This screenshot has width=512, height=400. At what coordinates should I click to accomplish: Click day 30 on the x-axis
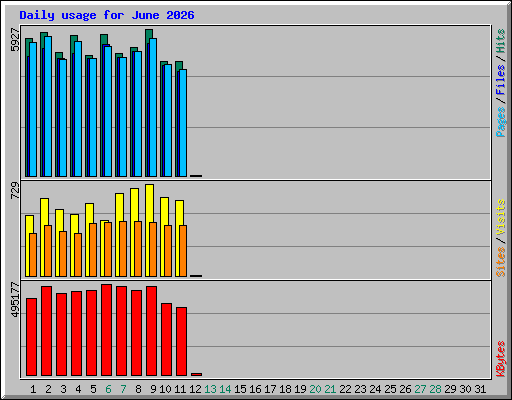tap(465, 389)
